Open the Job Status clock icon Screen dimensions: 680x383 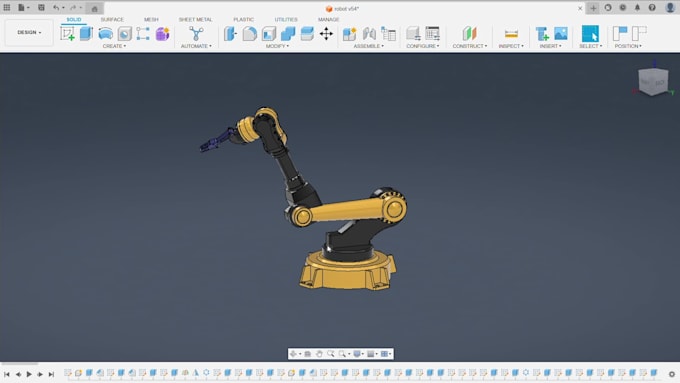pyautogui.click(x=623, y=8)
